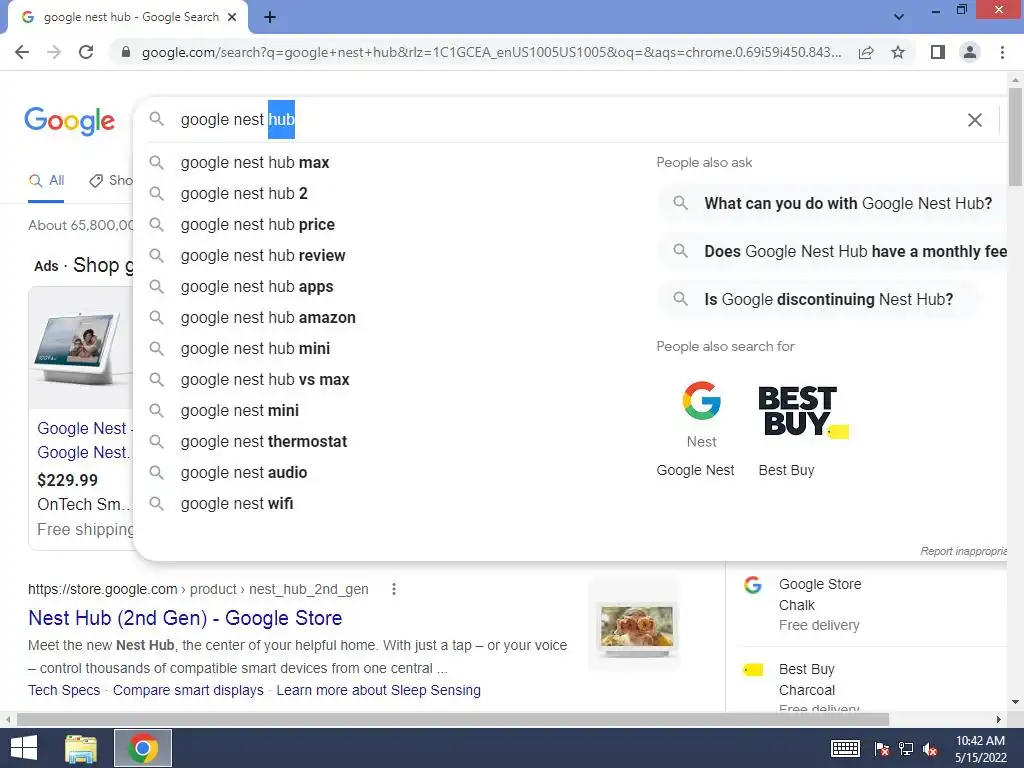1024x768 pixels.
Task: Click the Chrome taskbar icon
Action: [x=143, y=748]
